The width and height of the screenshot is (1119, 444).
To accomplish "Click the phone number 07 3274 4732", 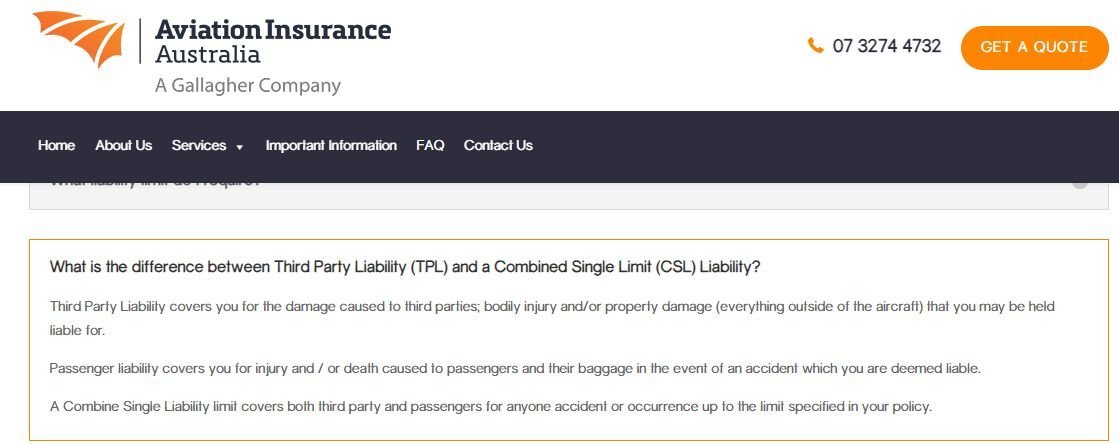I will click(887, 46).
